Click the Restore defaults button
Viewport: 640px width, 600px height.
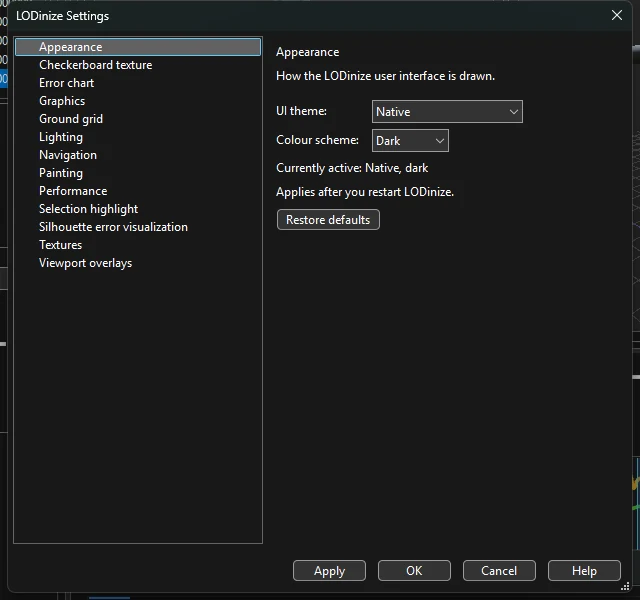[x=328, y=220]
